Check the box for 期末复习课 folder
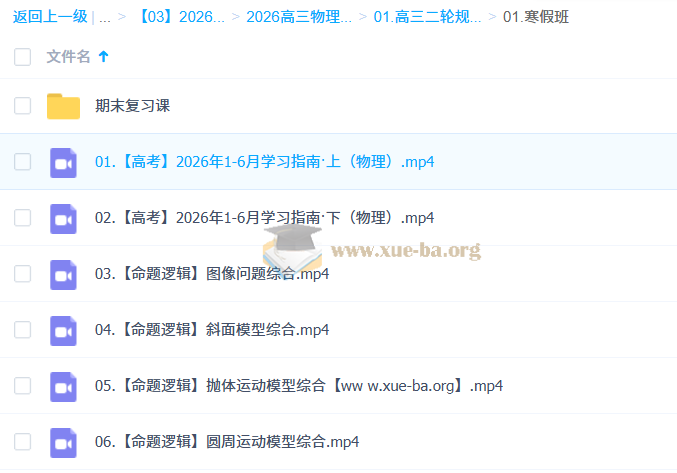This screenshot has width=677, height=473. click(22, 106)
